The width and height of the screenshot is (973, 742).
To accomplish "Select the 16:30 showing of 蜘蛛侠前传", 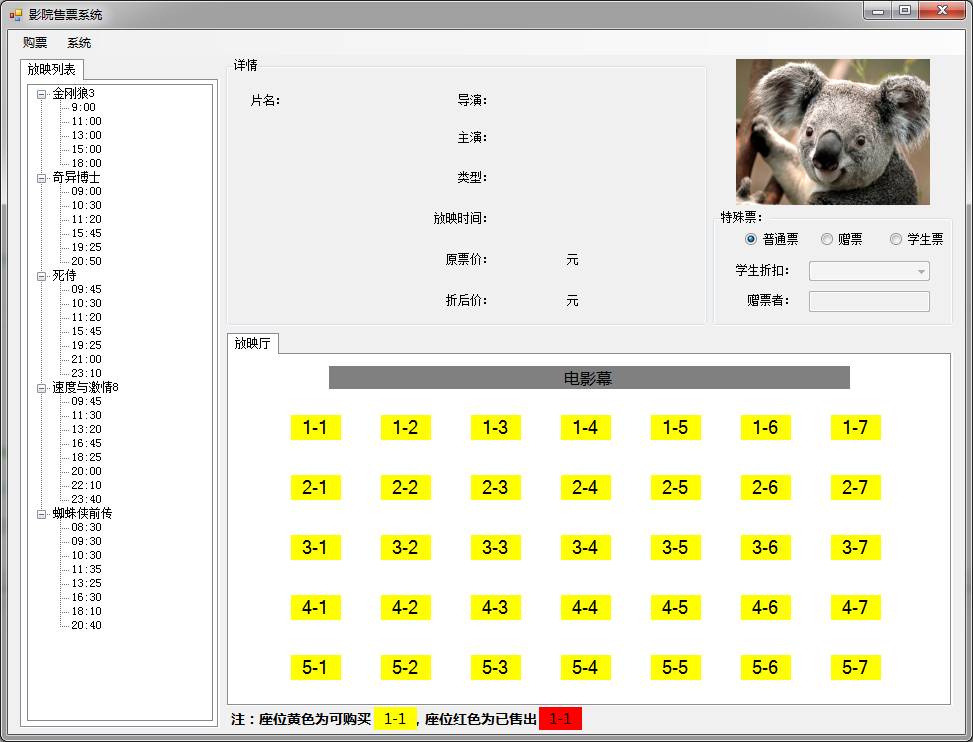I will 86,597.
